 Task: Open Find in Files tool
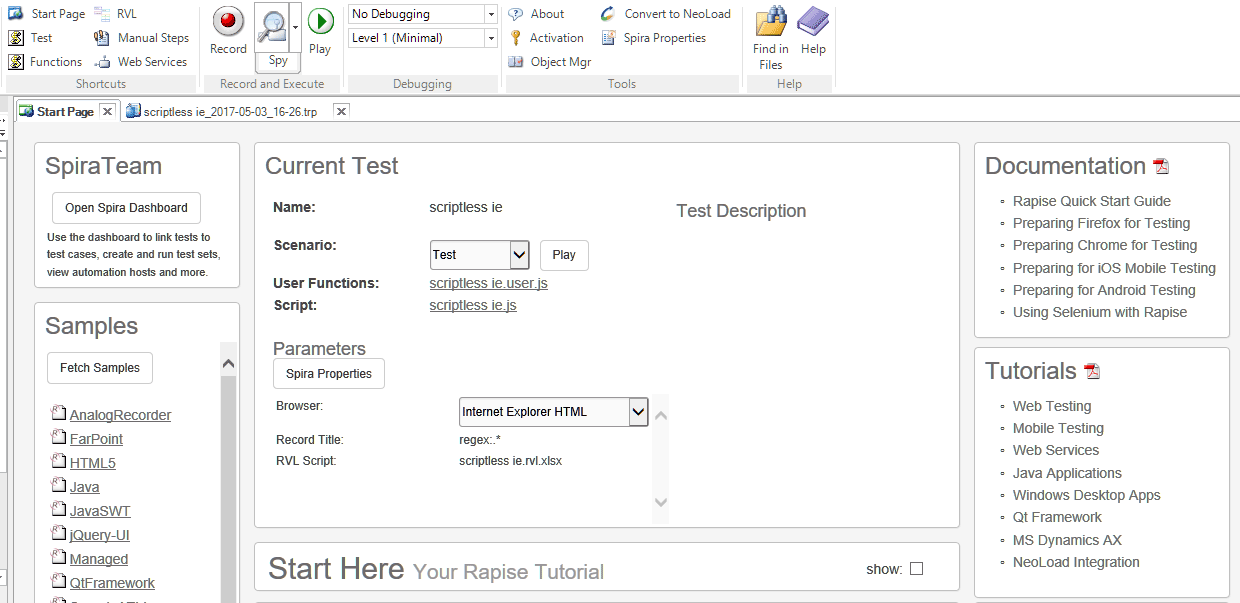(x=770, y=22)
